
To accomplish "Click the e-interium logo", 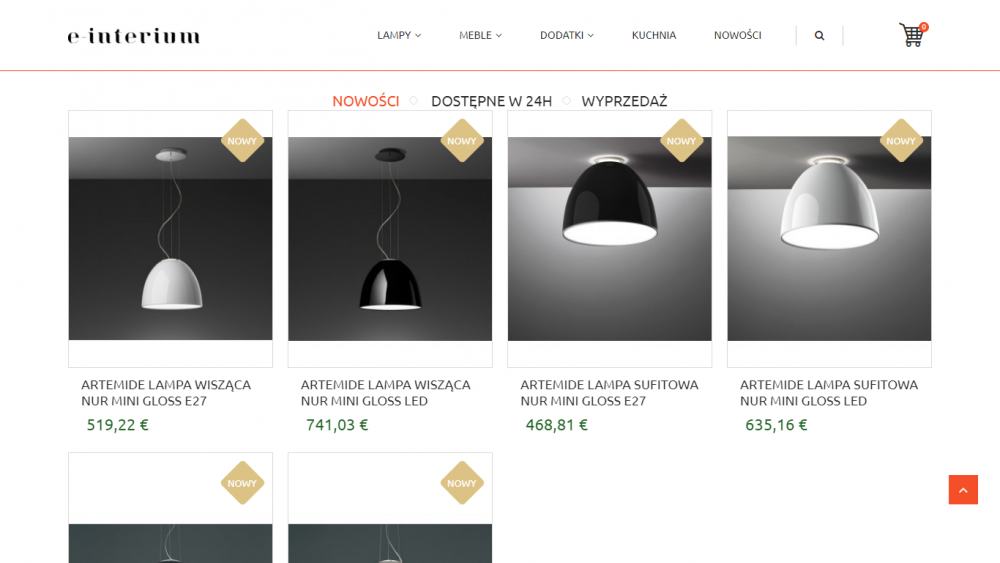I will coord(134,36).
